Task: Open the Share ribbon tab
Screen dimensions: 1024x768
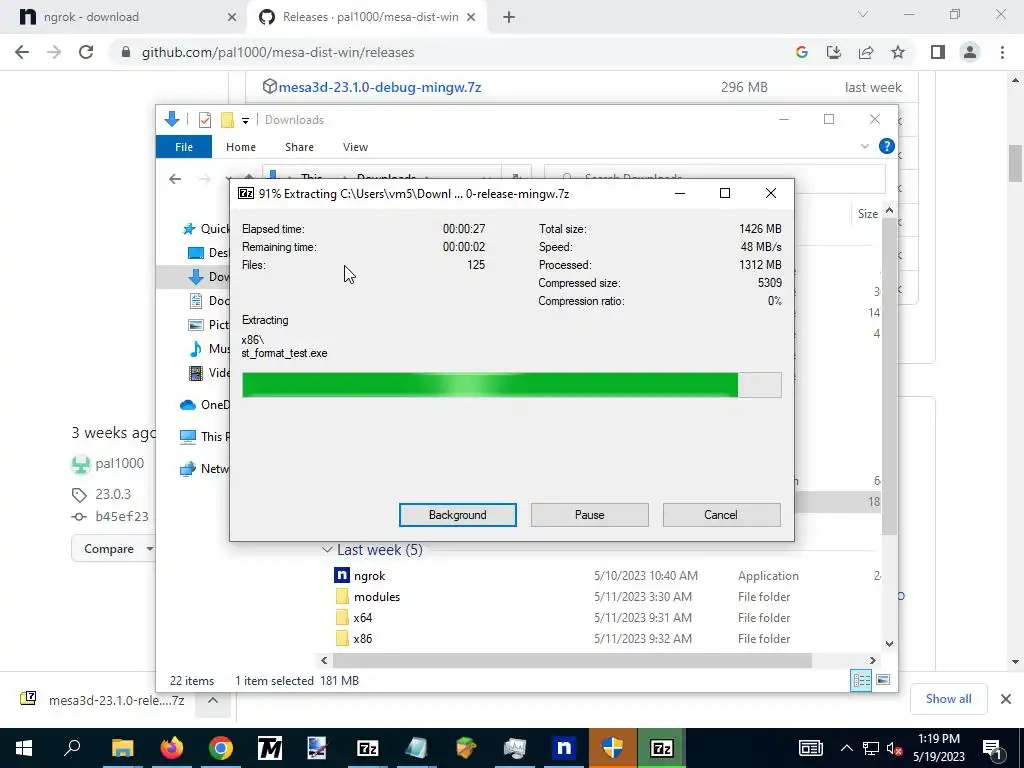Action: [299, 147]
